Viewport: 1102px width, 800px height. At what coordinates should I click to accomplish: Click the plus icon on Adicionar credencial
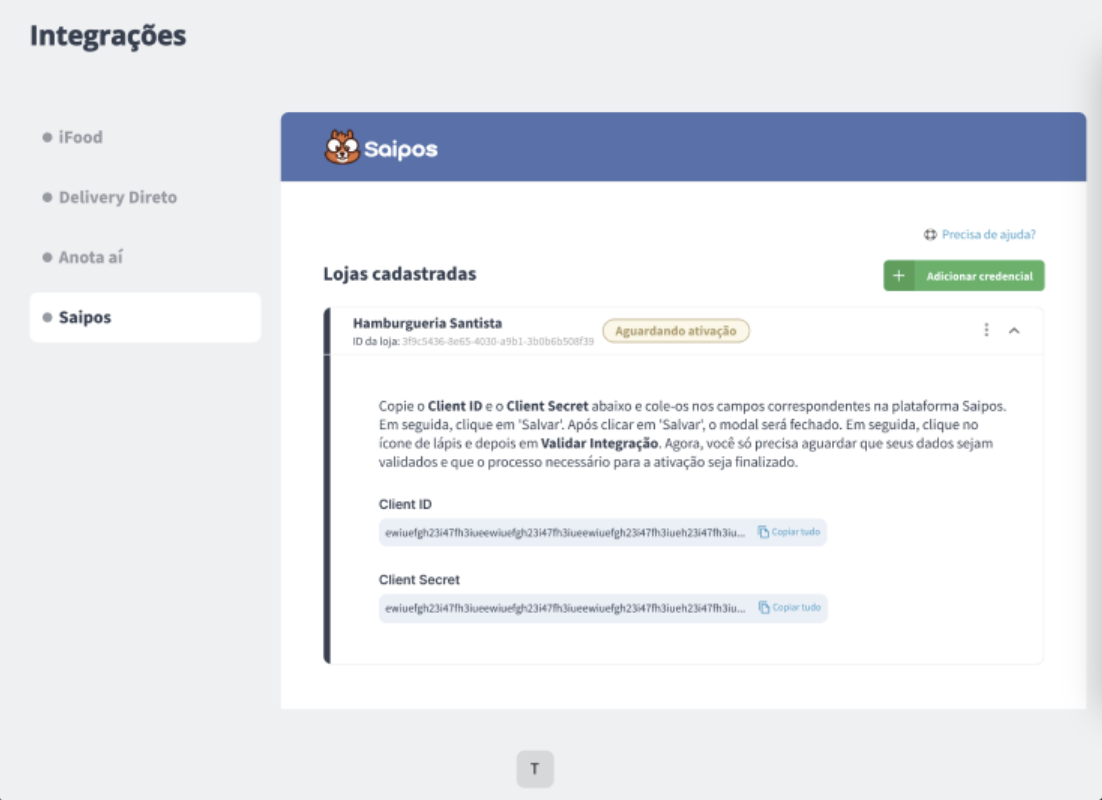point(899,276)
